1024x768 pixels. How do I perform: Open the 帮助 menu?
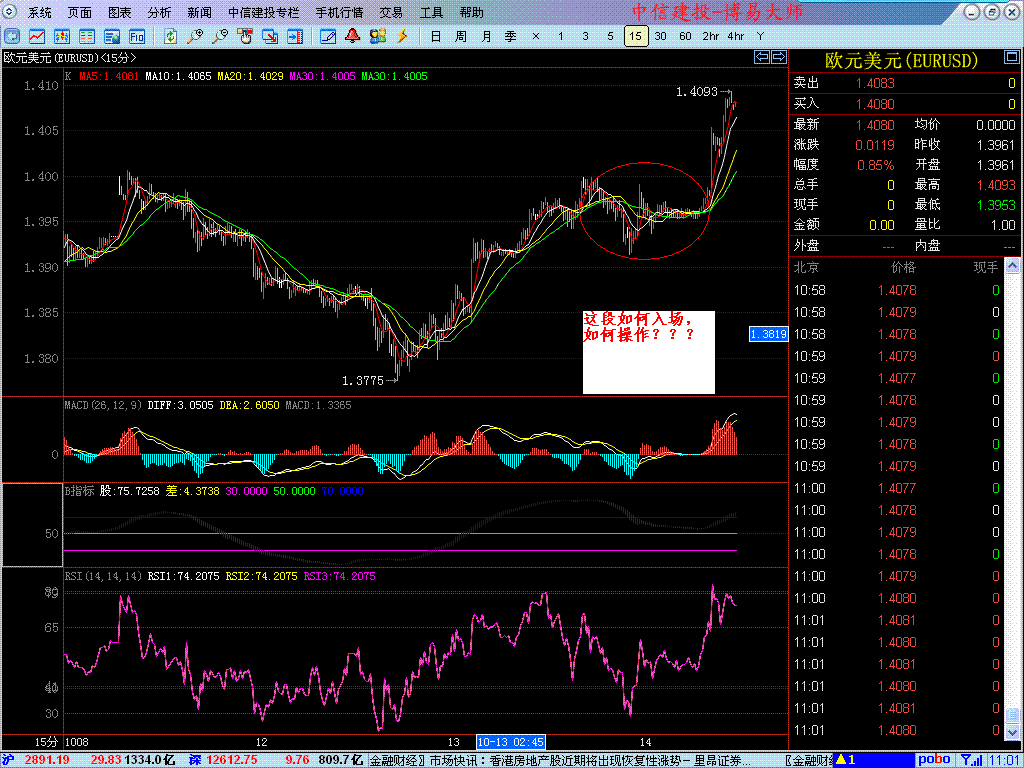click(472, 13)
